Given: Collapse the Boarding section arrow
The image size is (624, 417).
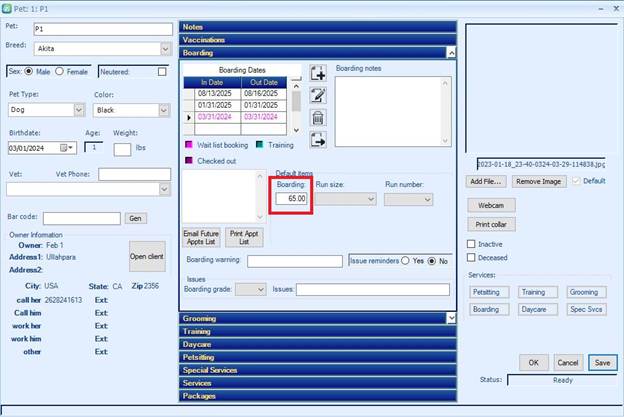Looking at the screenshot, I should (450, 52).
